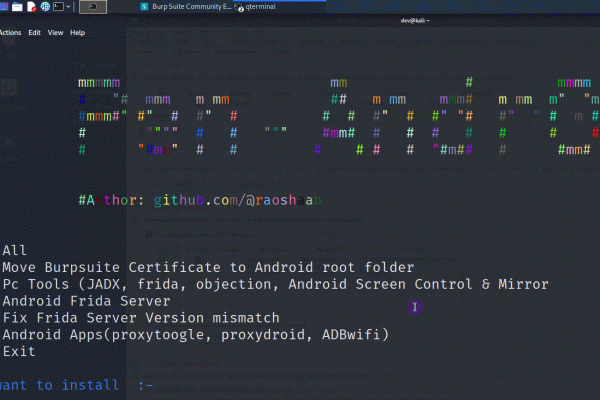Click the Author github.com/@raoshaab text

click(200, 200)
